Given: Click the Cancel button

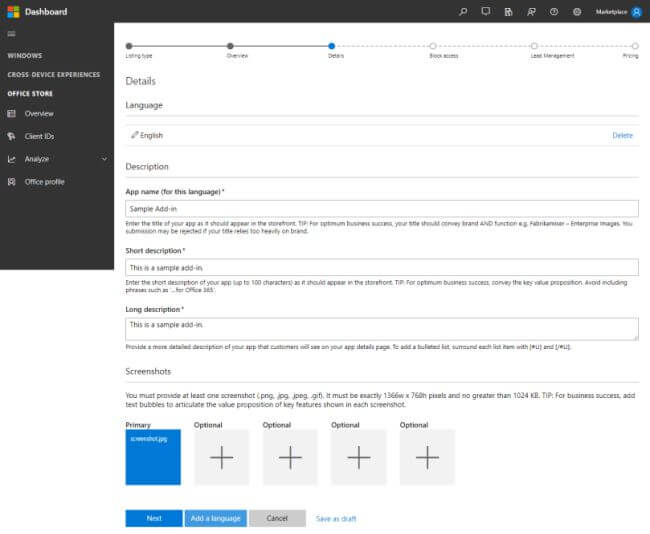Looking at the screenshot, I should 277,518.
